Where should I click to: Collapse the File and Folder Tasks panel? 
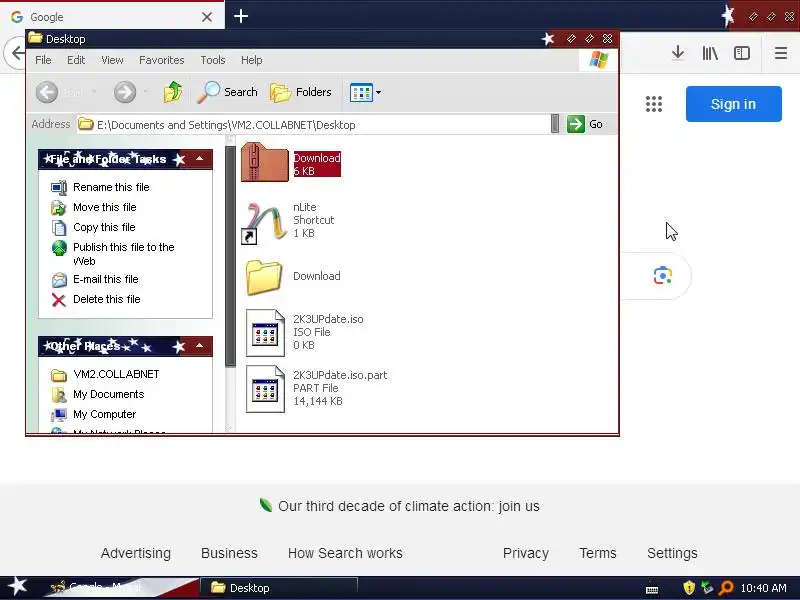click(x=199, y=159)
